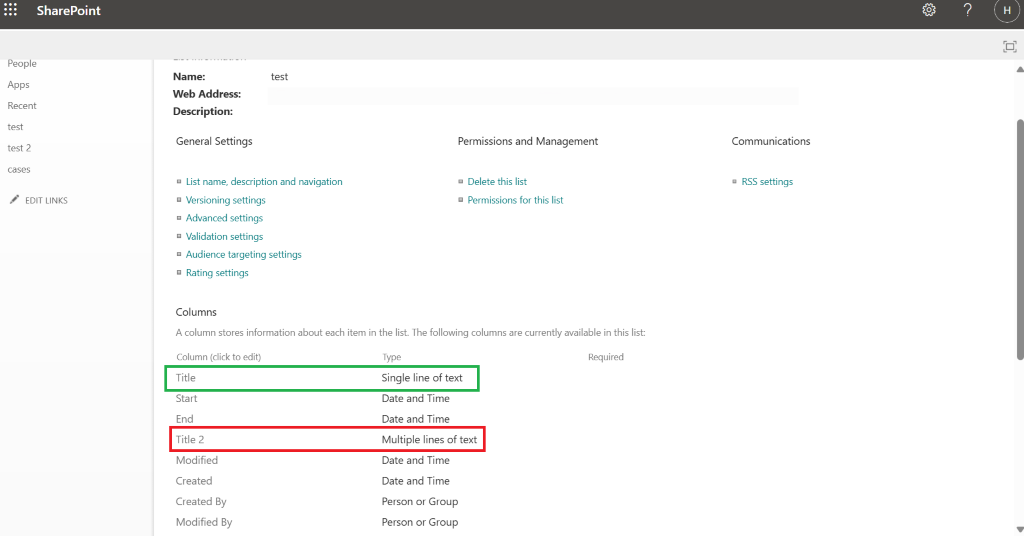Click the scrollbar down arrow

click(x=1020, y=529)
